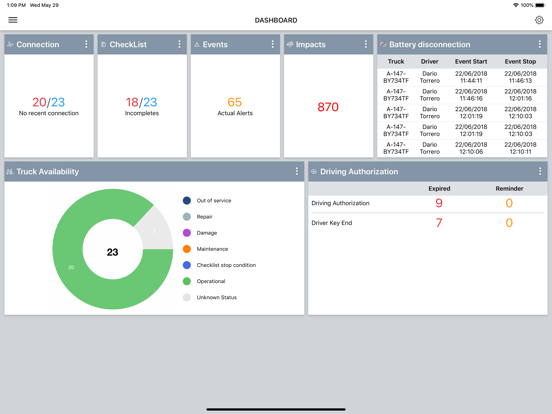Click the Expired column header

click(439, 188)
